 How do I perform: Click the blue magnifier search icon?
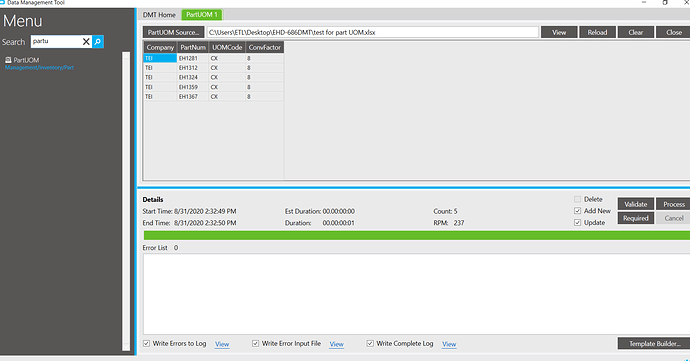tap(98, 42)
